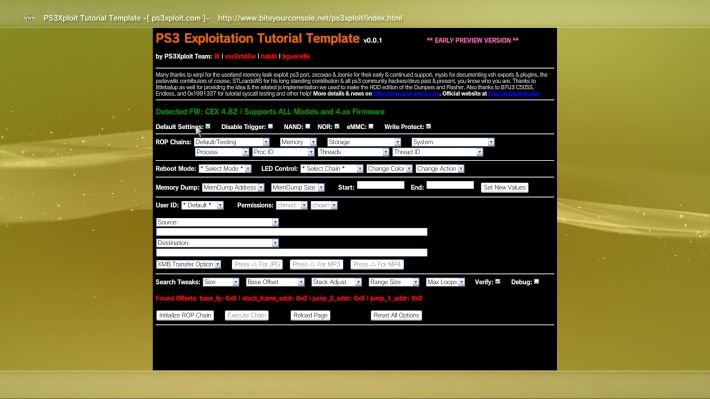The height and width of the screenshot is (399, 710).
Task: Click the Set New Values button
Action: (x=504, y=187)
